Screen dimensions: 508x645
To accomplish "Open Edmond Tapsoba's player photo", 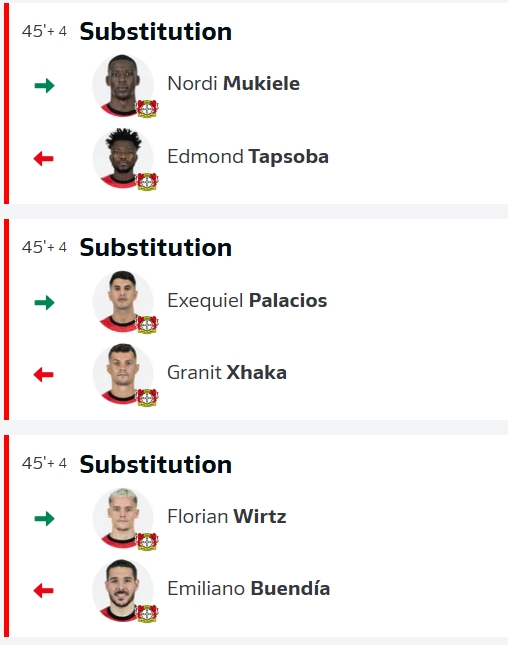I will click(x=123, y=158).
